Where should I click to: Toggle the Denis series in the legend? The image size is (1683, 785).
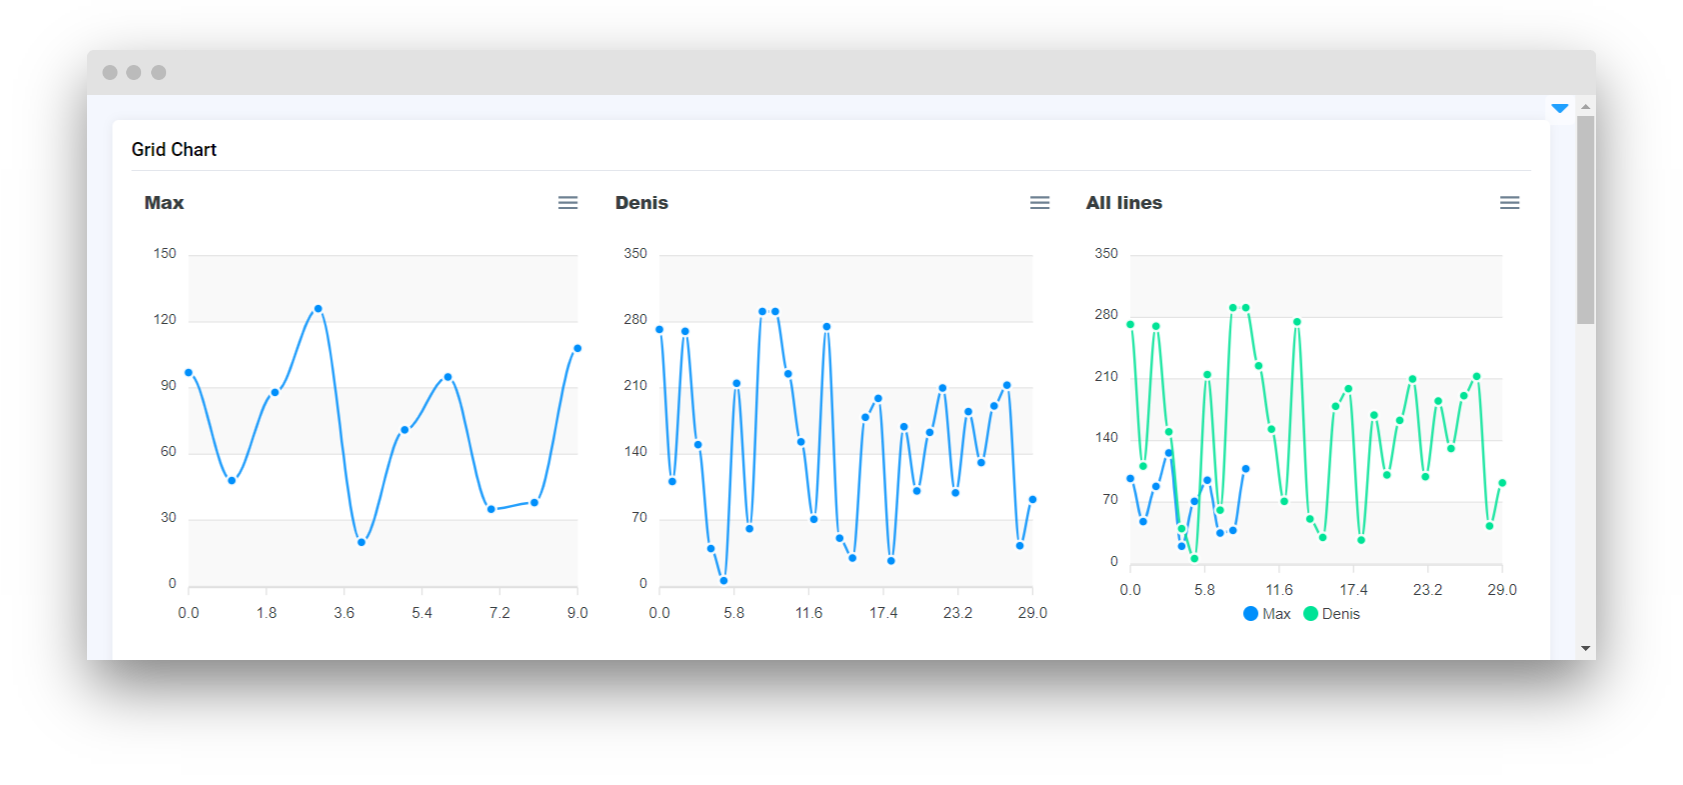(1331, 614)
